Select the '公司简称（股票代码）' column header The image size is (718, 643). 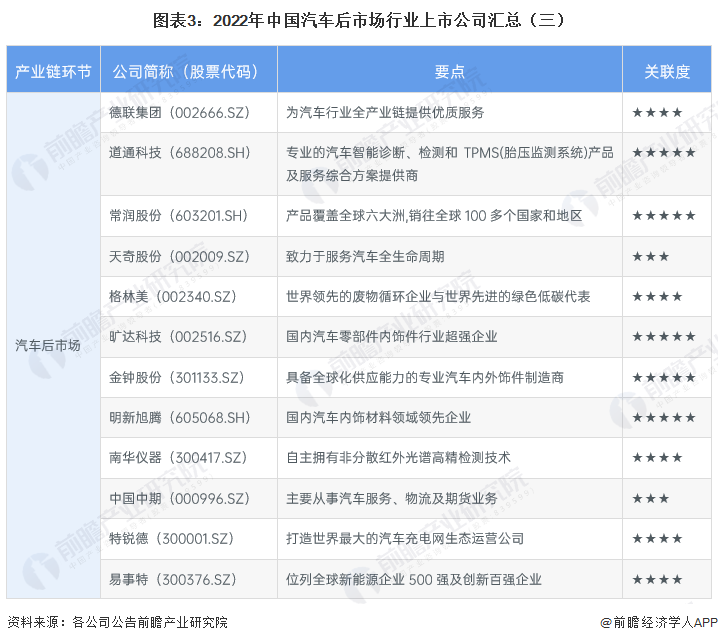pyautogui.click(x=188, y=71)
